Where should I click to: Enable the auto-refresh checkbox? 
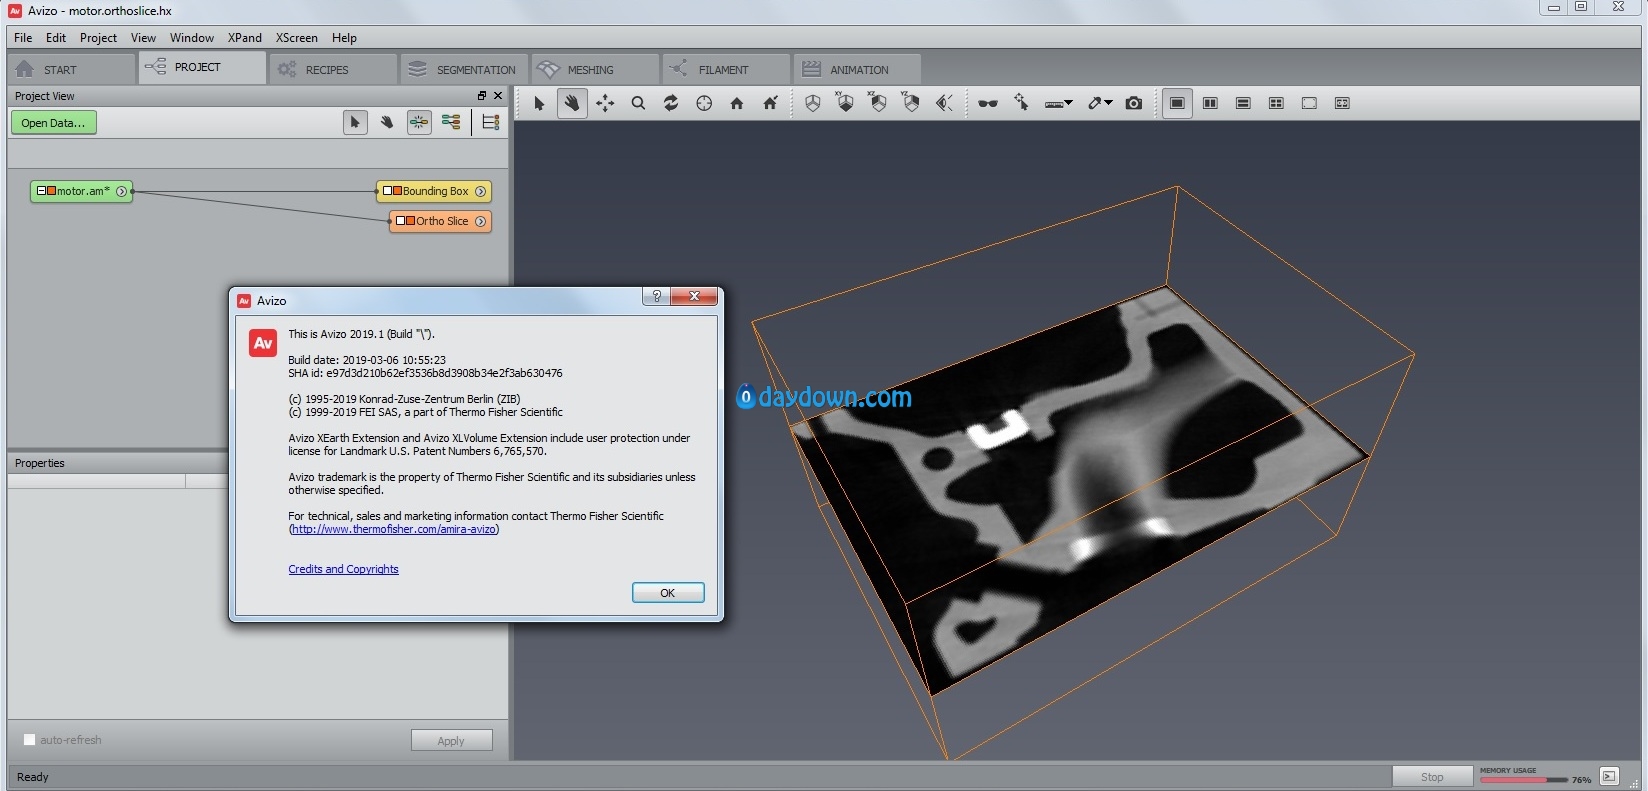pyautogui.click(x=29, y=740)
